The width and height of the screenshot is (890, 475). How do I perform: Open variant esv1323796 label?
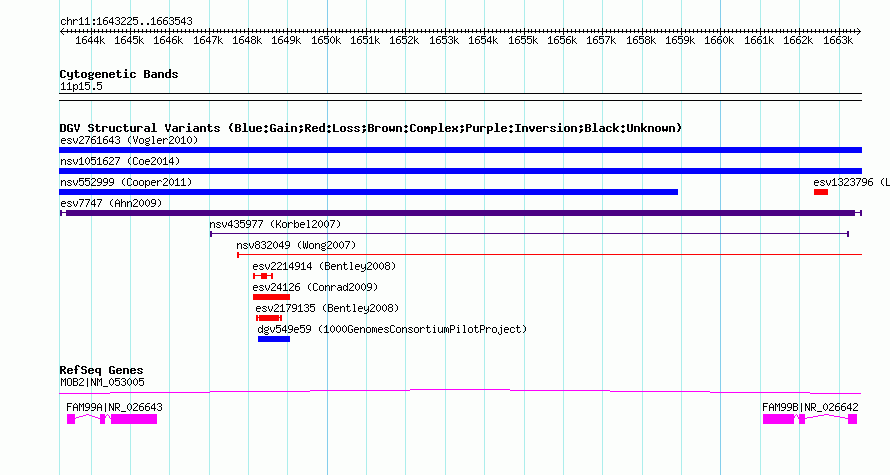tap(850, 182)
